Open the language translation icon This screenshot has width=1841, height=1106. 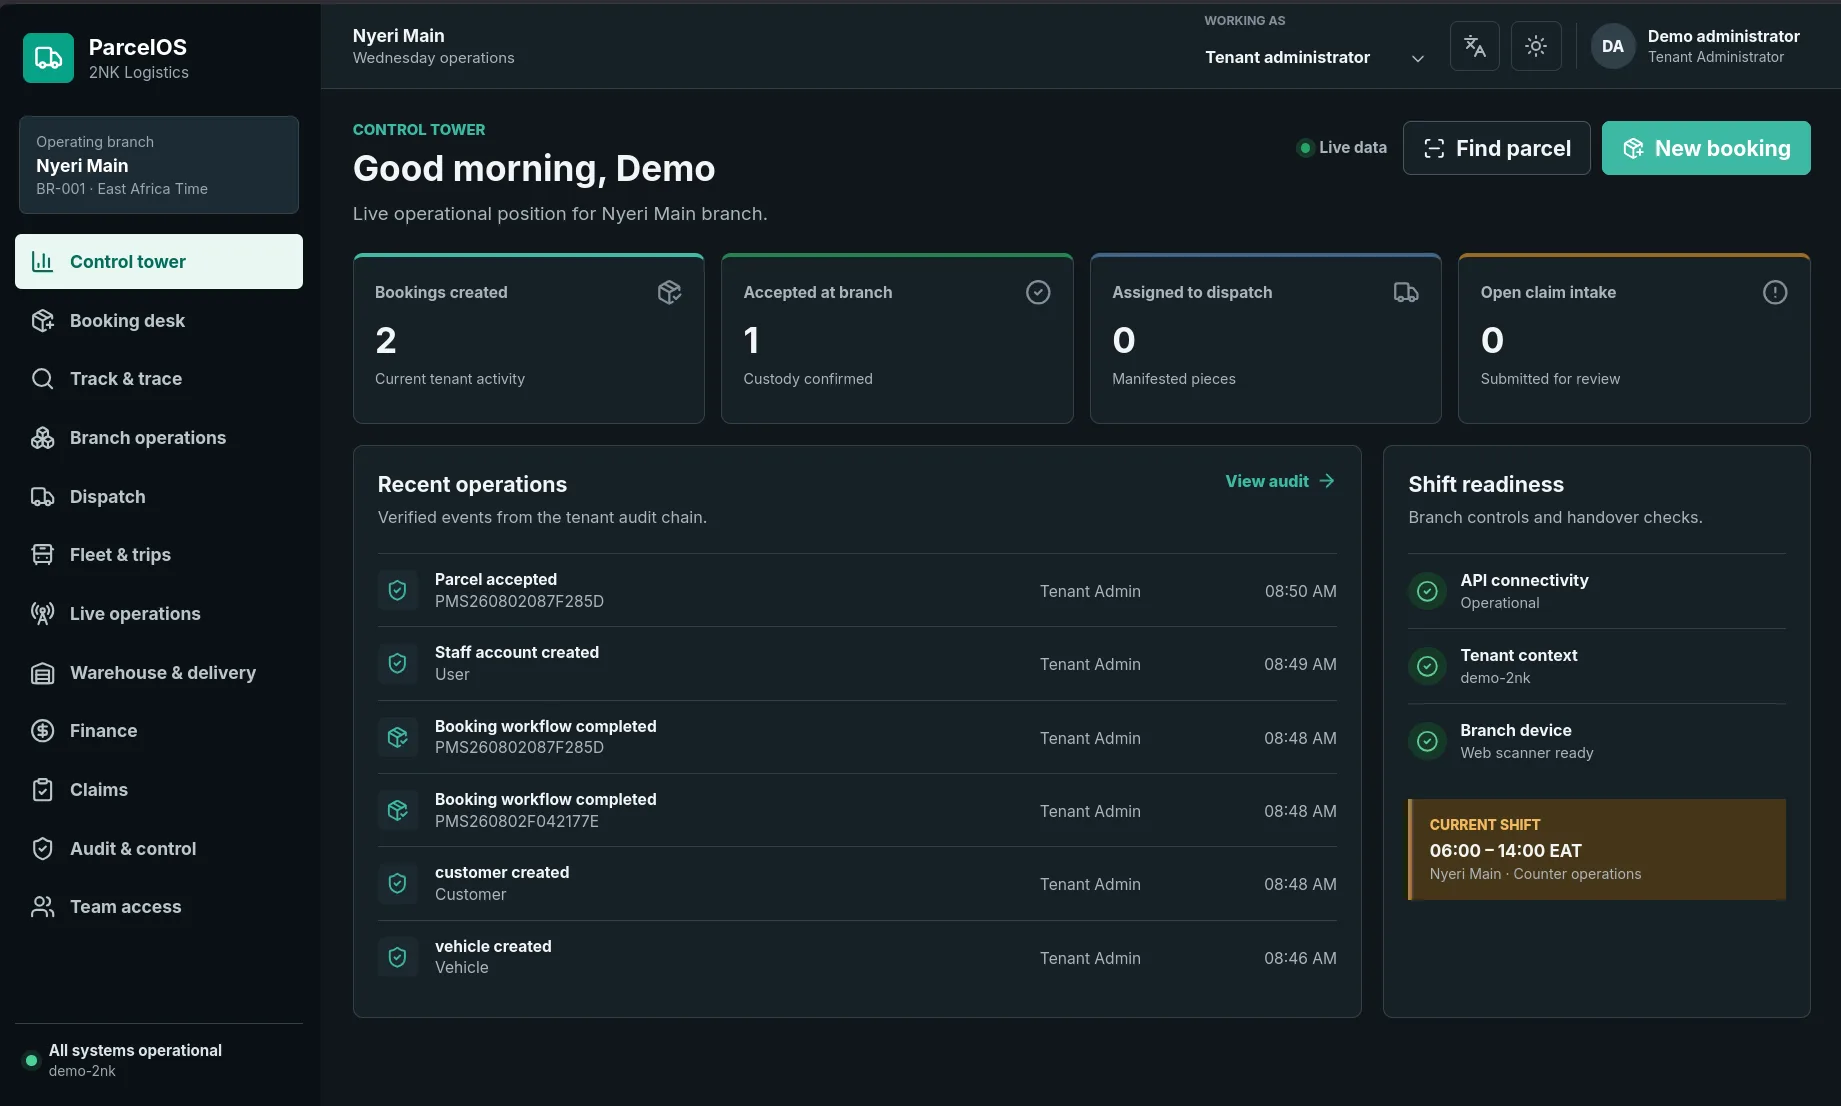[1475, 46]
